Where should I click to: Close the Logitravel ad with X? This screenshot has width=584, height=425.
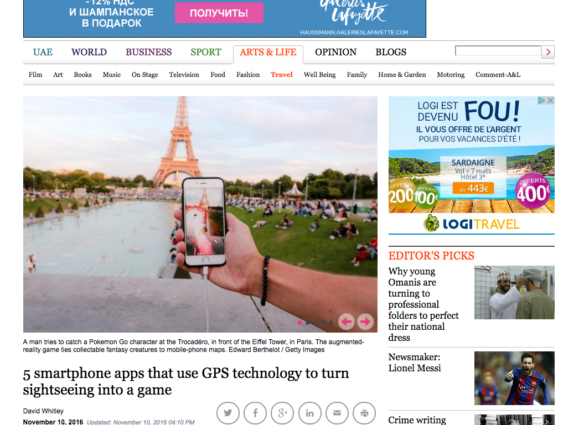(x=550, y=101)
